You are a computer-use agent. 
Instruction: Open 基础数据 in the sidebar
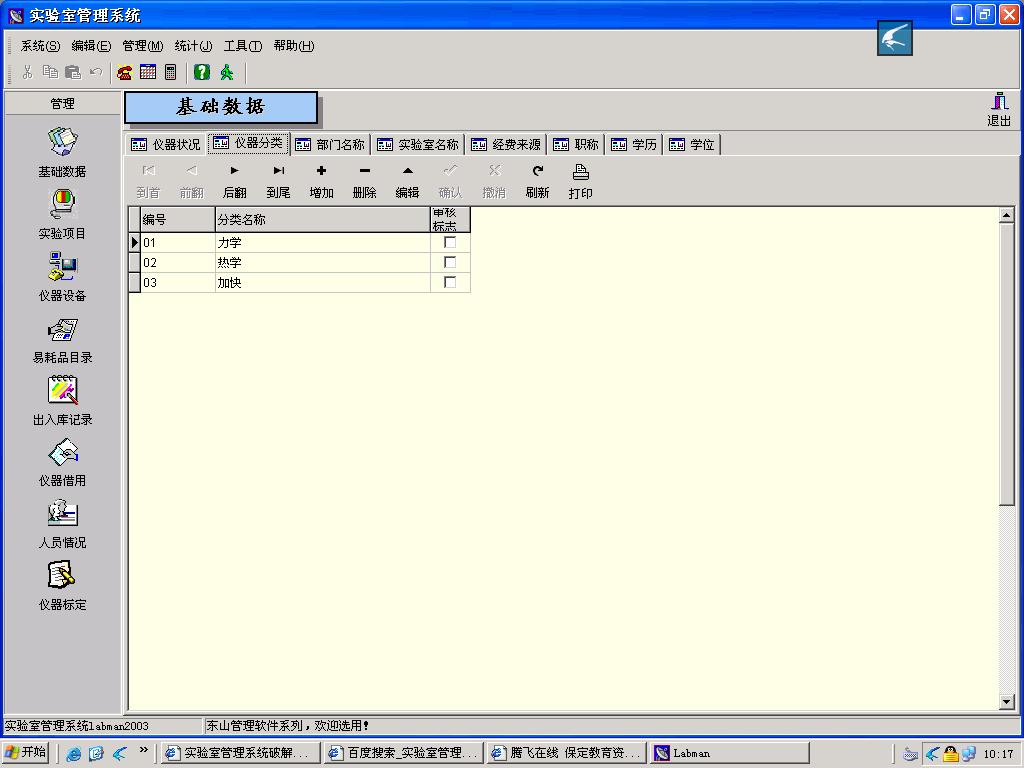(x=62, y=142)
